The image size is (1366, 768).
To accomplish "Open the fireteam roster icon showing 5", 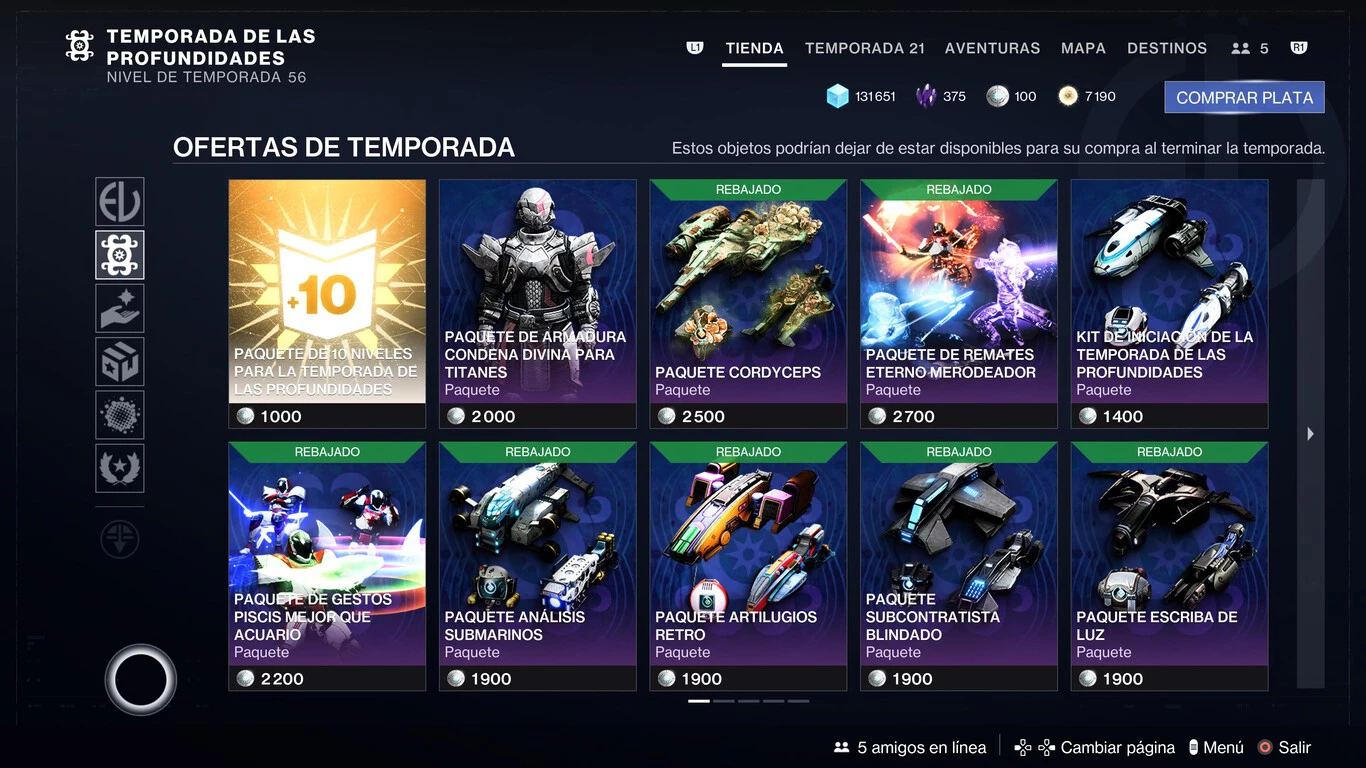I will (x=1250, y=48).
